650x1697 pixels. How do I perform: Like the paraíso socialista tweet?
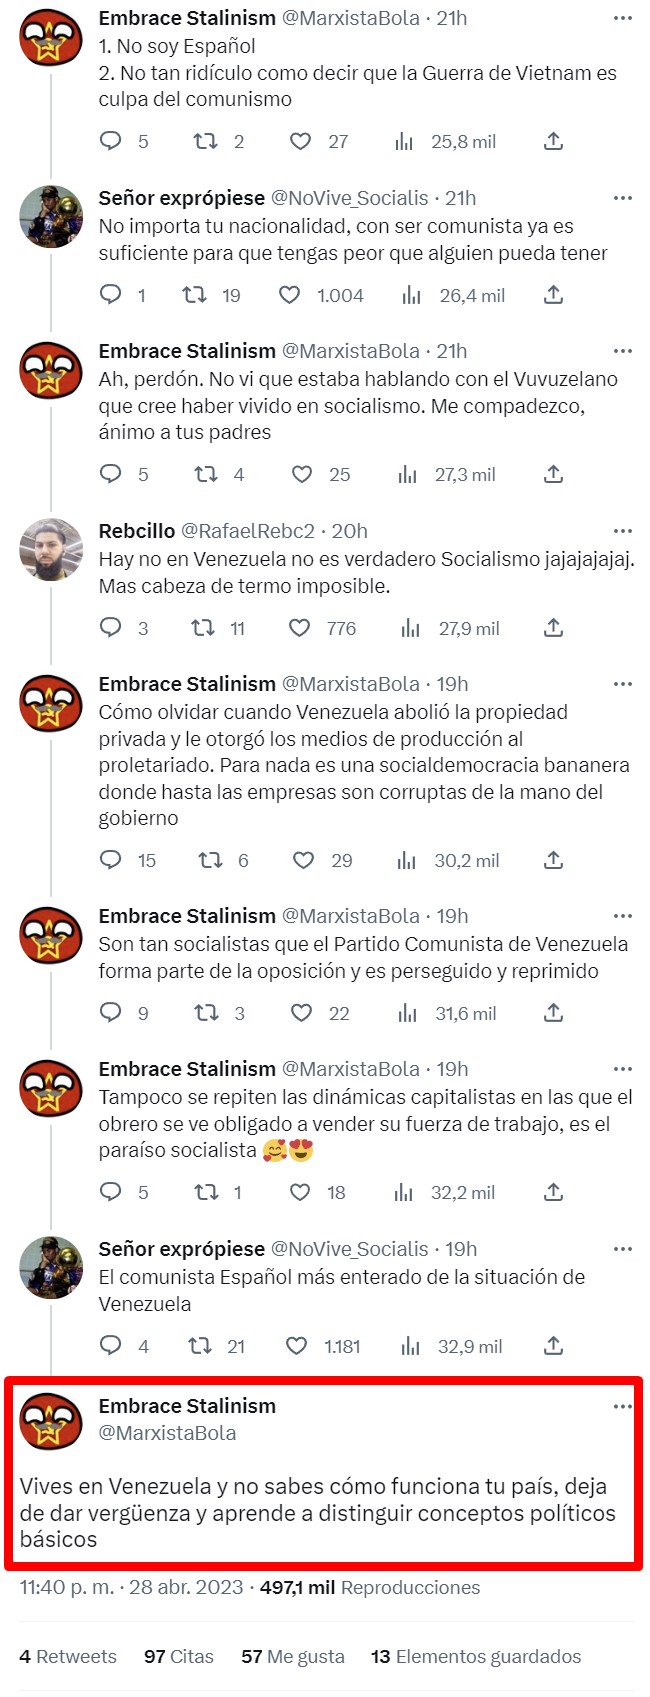299,1192
